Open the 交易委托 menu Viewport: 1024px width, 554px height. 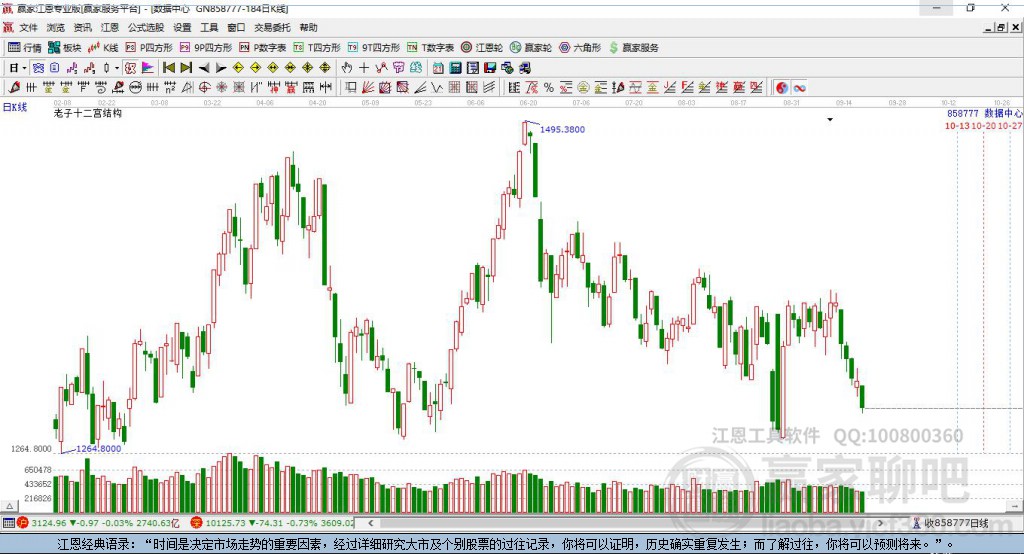coord(272,27)
